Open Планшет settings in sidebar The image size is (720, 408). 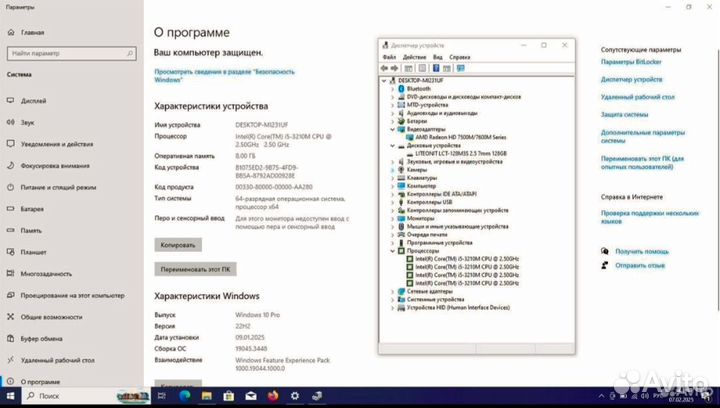coord(34,252)
